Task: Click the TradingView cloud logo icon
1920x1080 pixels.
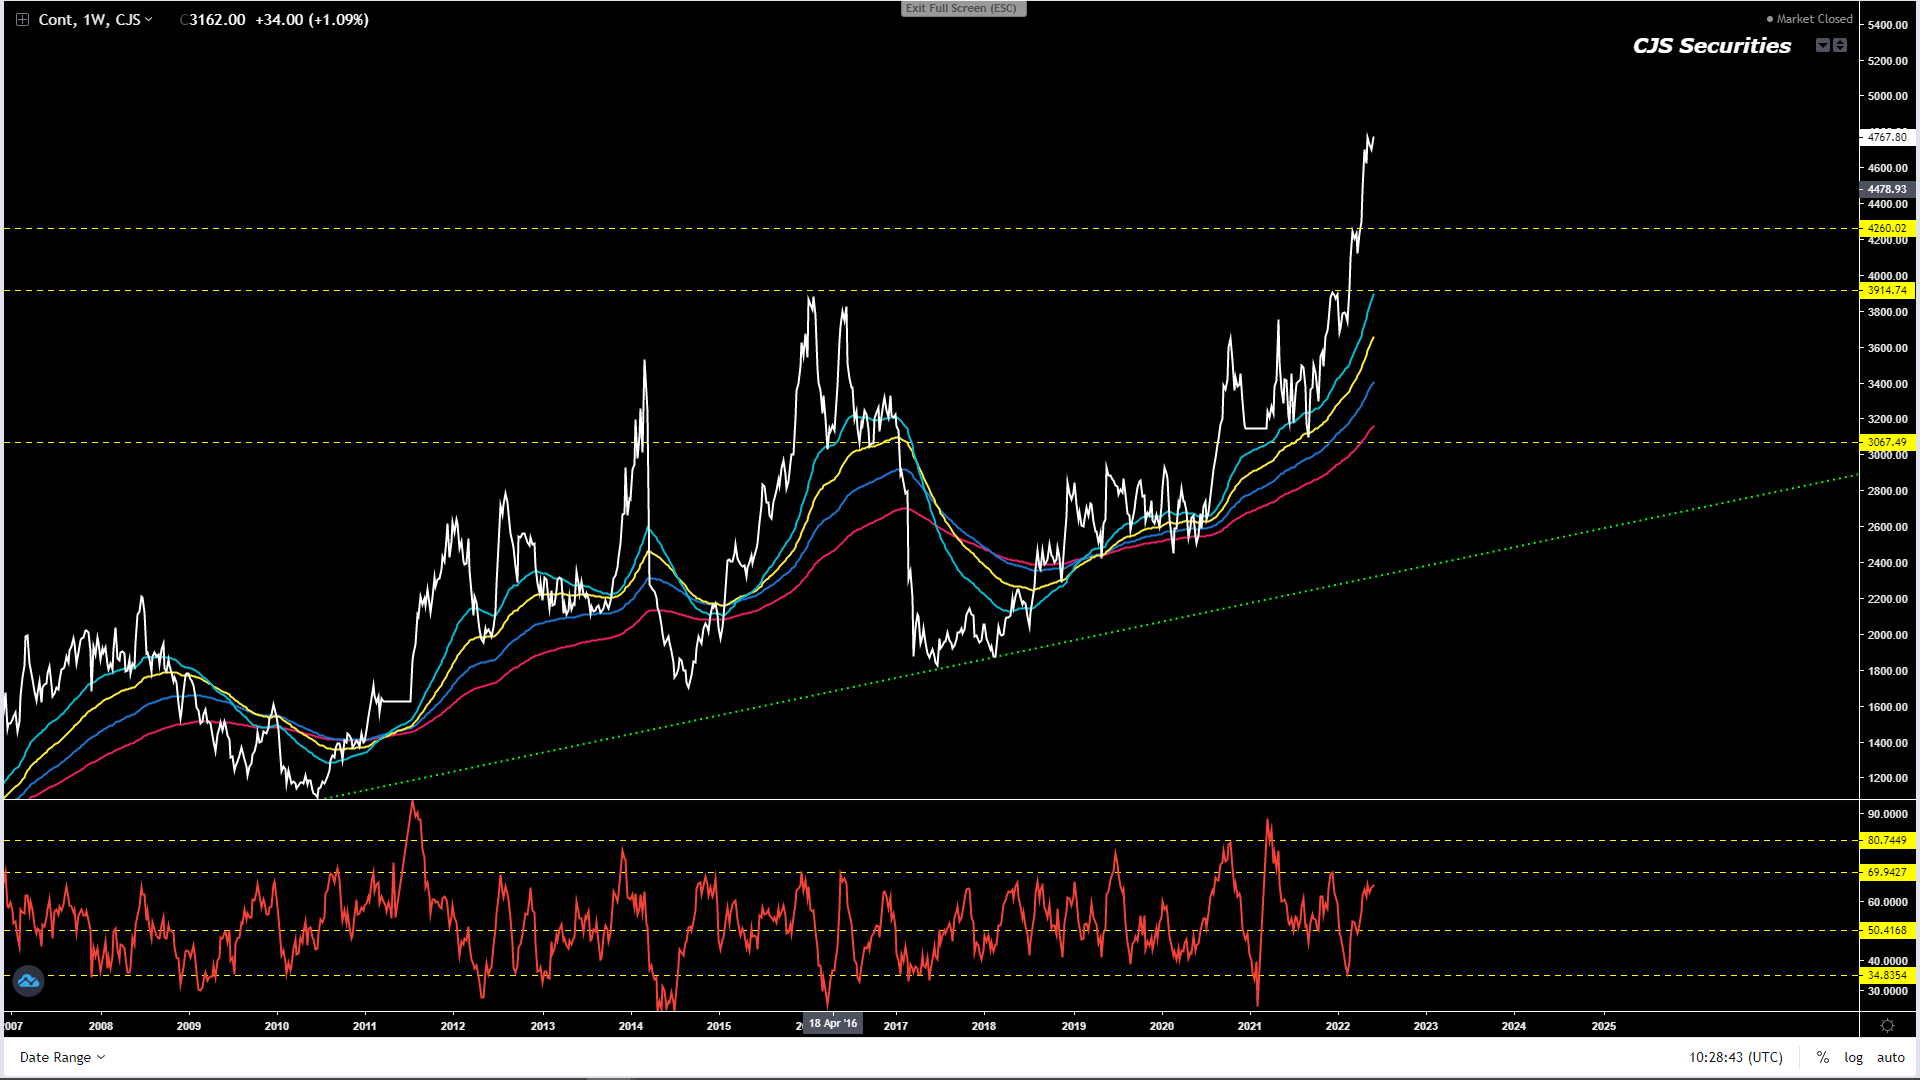Action: coord(28,981)
